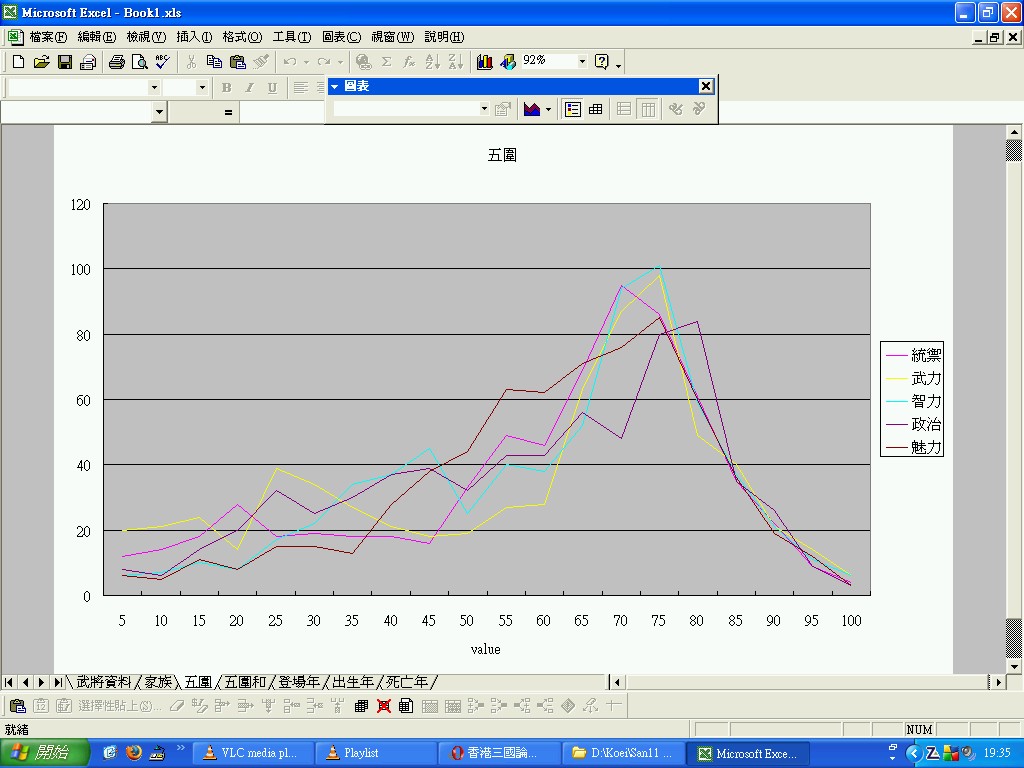Switch to Playlist taskbar button
The height and width of the screenshot is (768, 1024).
[375, 753]
